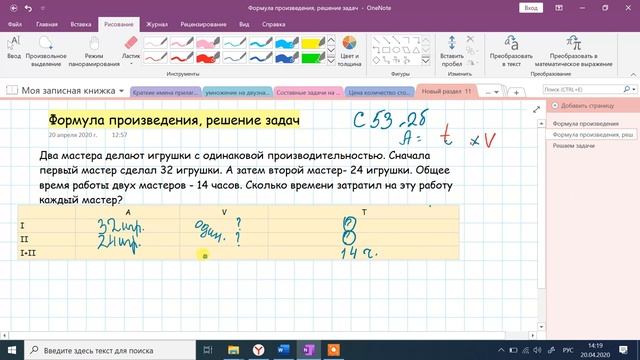Image resolution: width=640 pixels, height=360 pixels.
Task: Open the Формула произведения page
Action: click(x=586, y=124)
